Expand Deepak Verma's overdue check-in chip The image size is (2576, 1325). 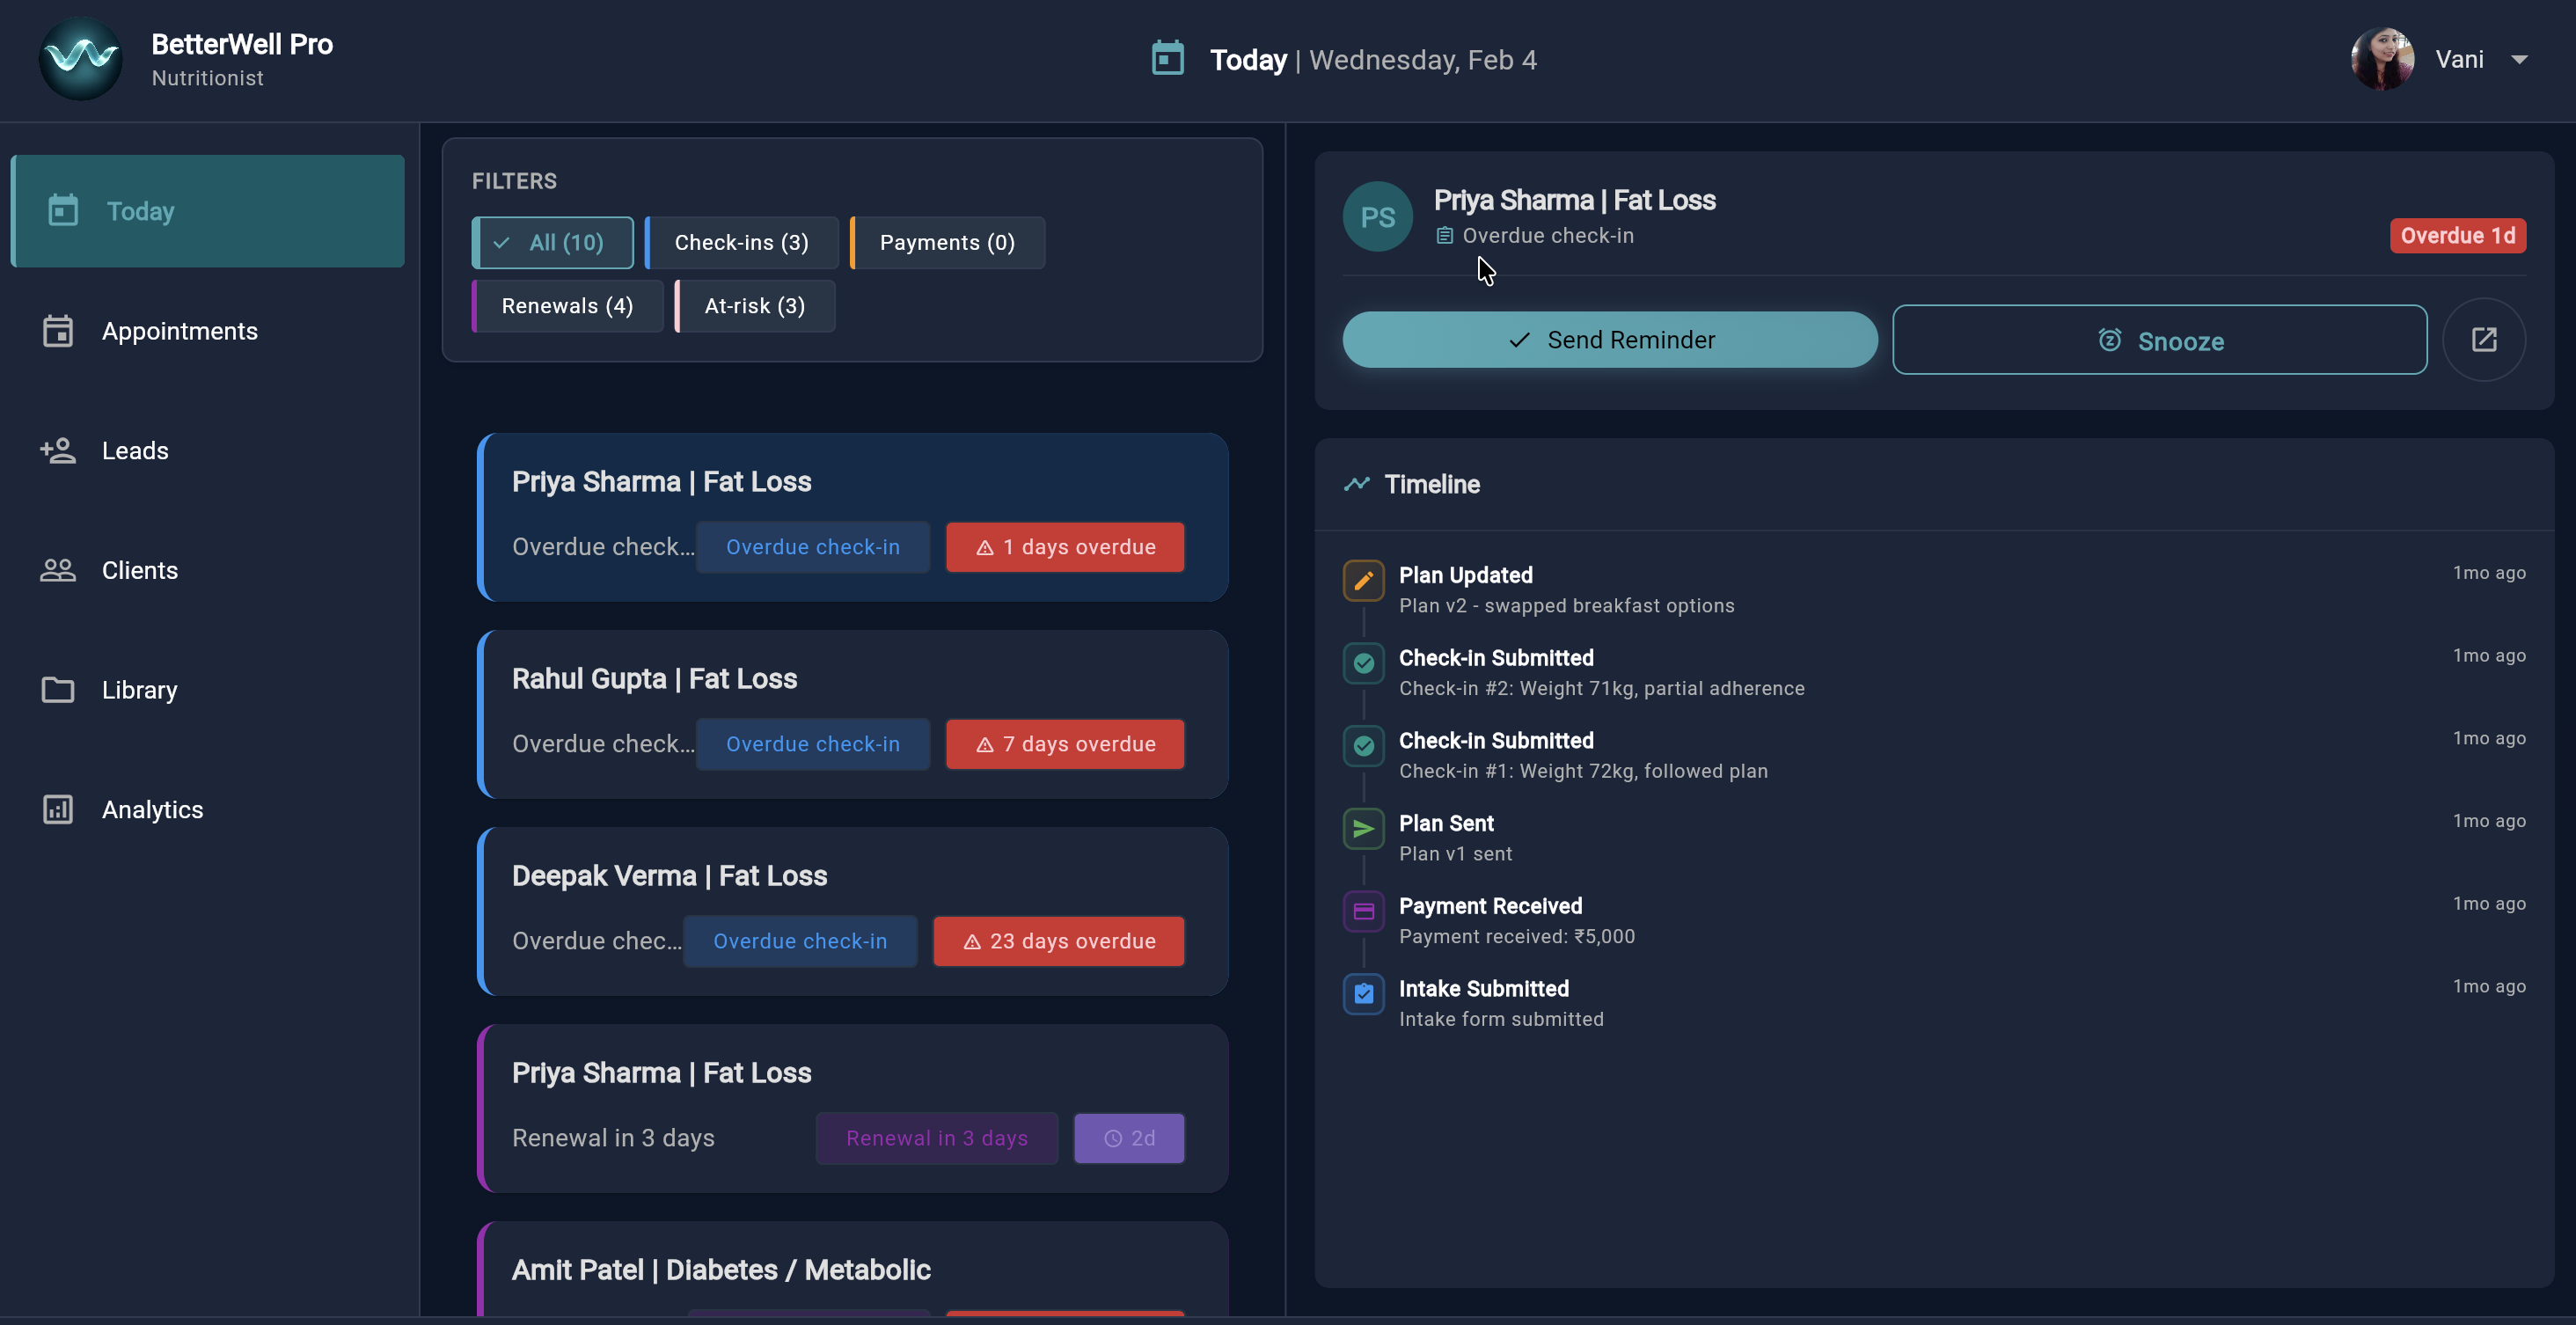coord(800,940)
